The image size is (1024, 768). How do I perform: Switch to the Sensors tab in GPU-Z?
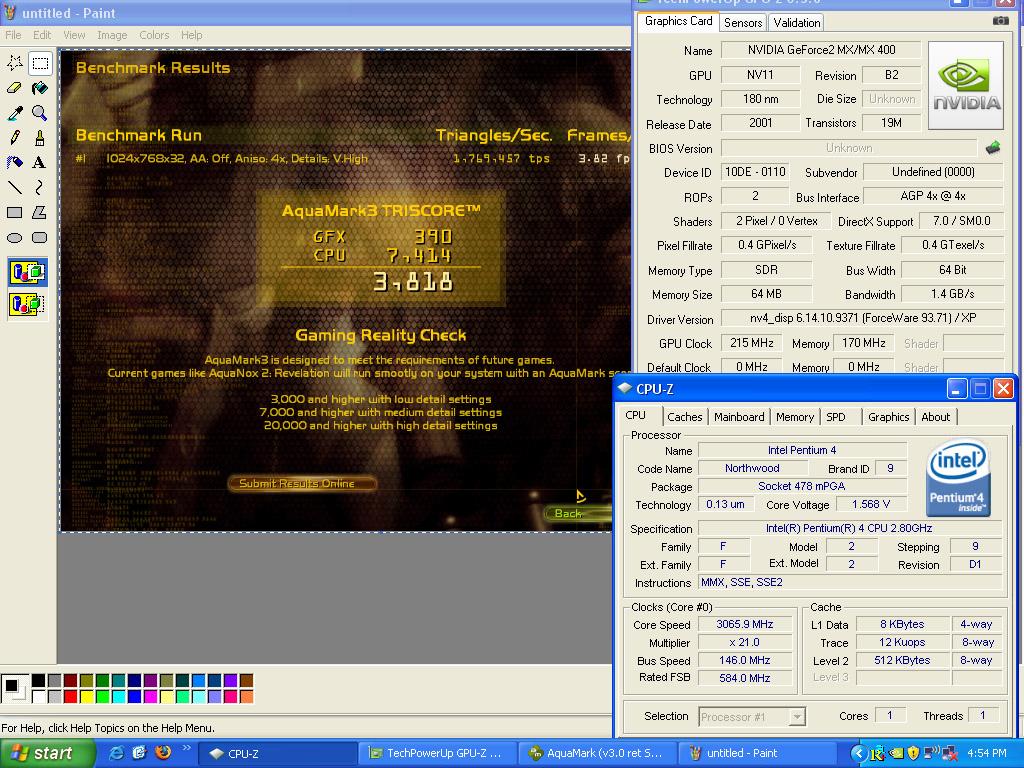(x=743, y=23)
